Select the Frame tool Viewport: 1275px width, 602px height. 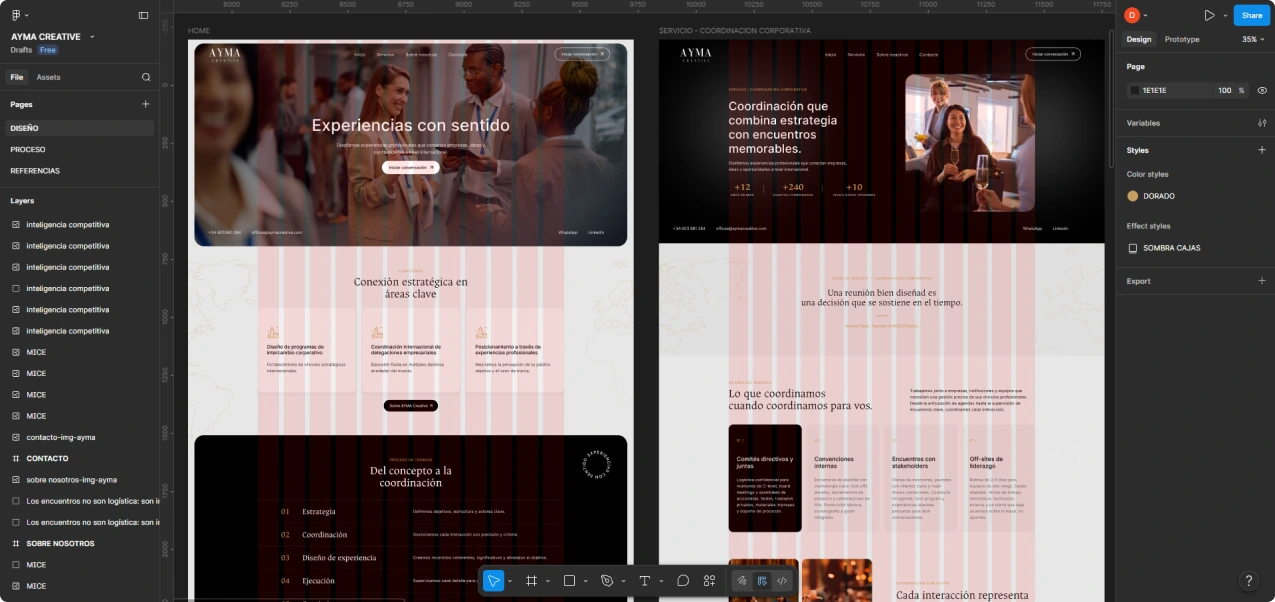(x=532, y=580)
